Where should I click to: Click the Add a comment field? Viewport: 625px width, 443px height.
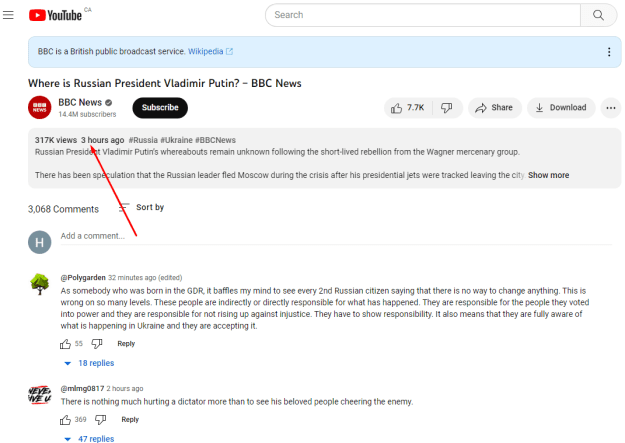[x=336, y=236]
